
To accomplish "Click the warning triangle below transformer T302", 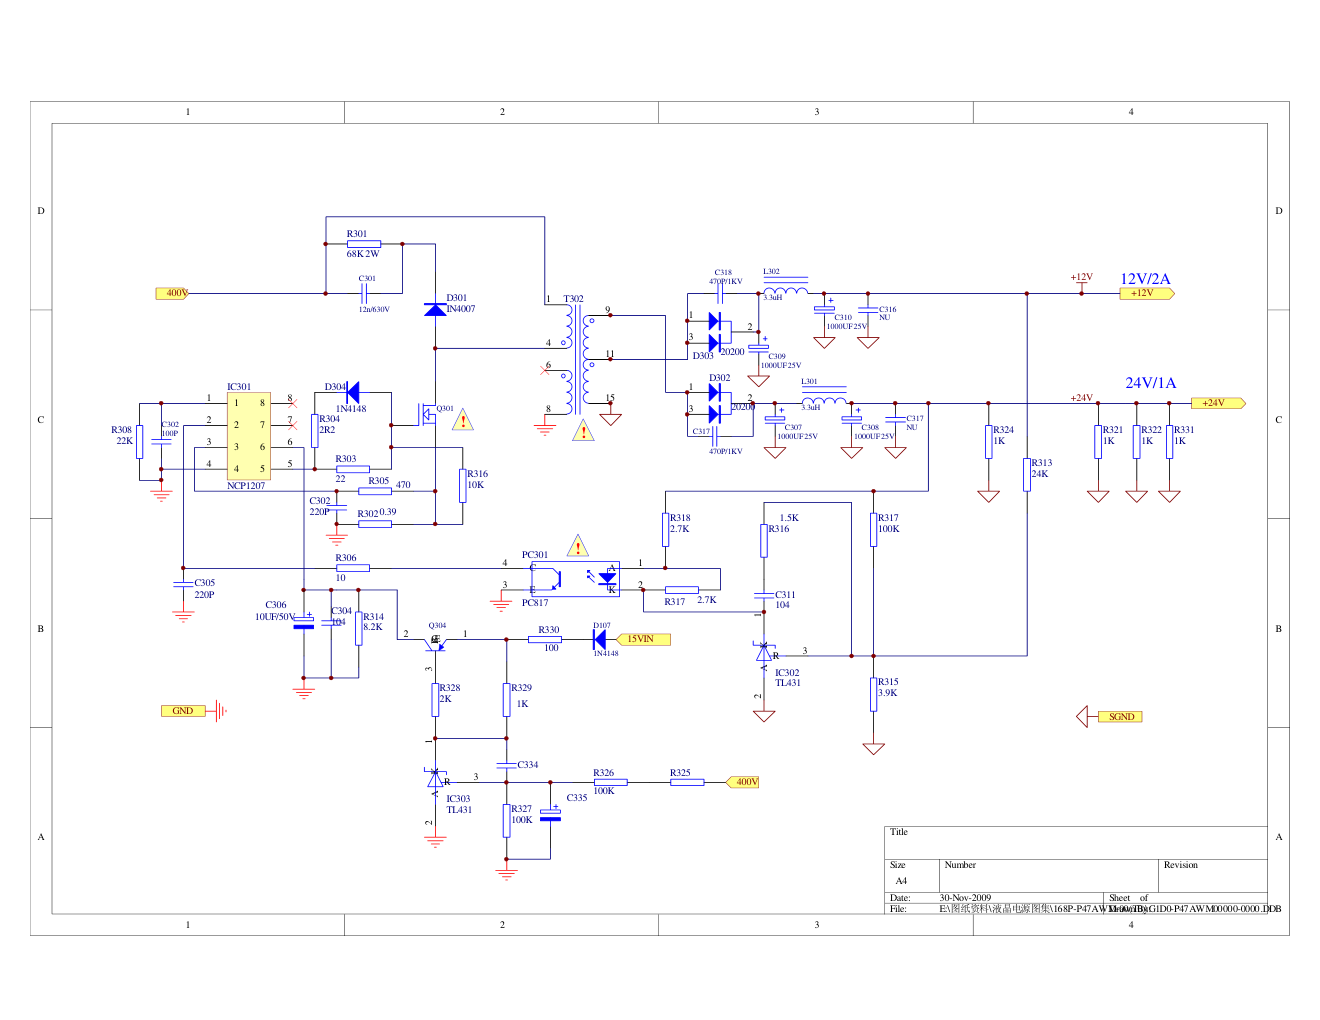I will pyautogui.click(x=582, y=431).
